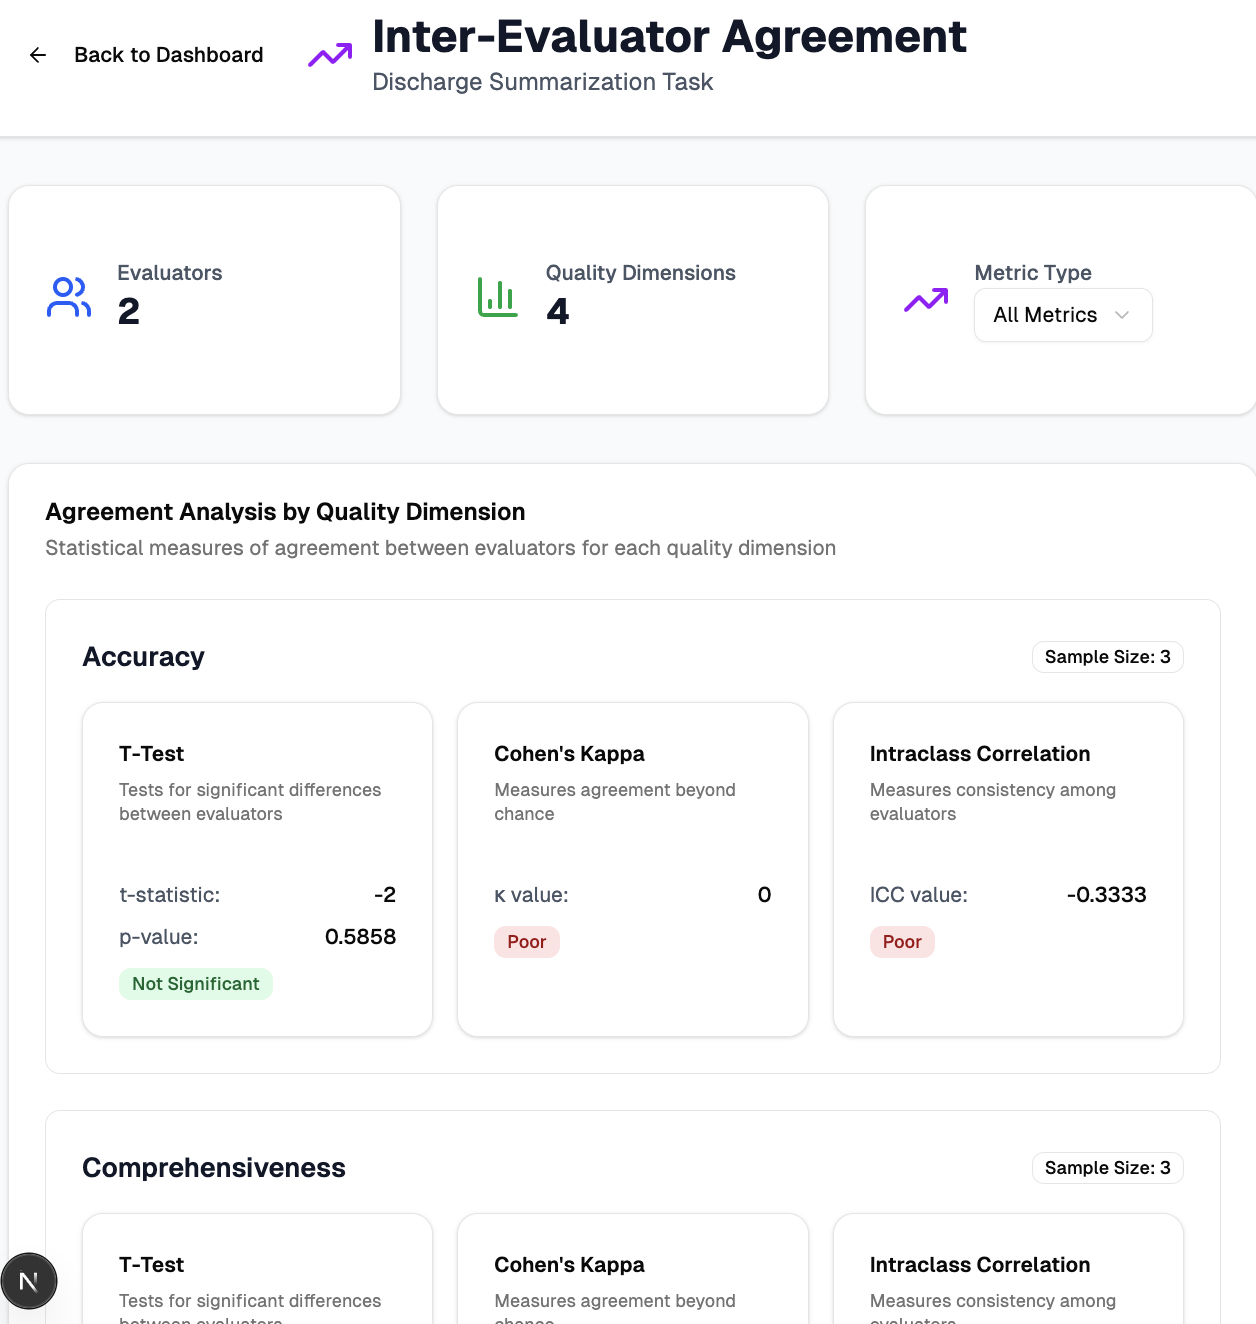Click the ICC value -0.3333
The width and height of the screenshot is (1256, 1324).
click(1106, 895)
